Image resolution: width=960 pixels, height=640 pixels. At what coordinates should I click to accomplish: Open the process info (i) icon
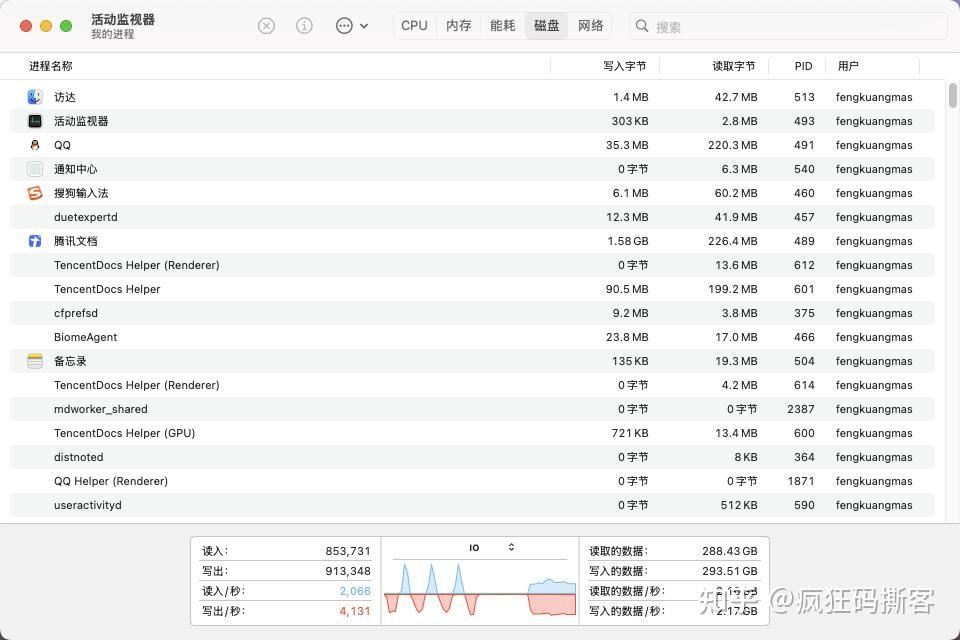point(304,26)
